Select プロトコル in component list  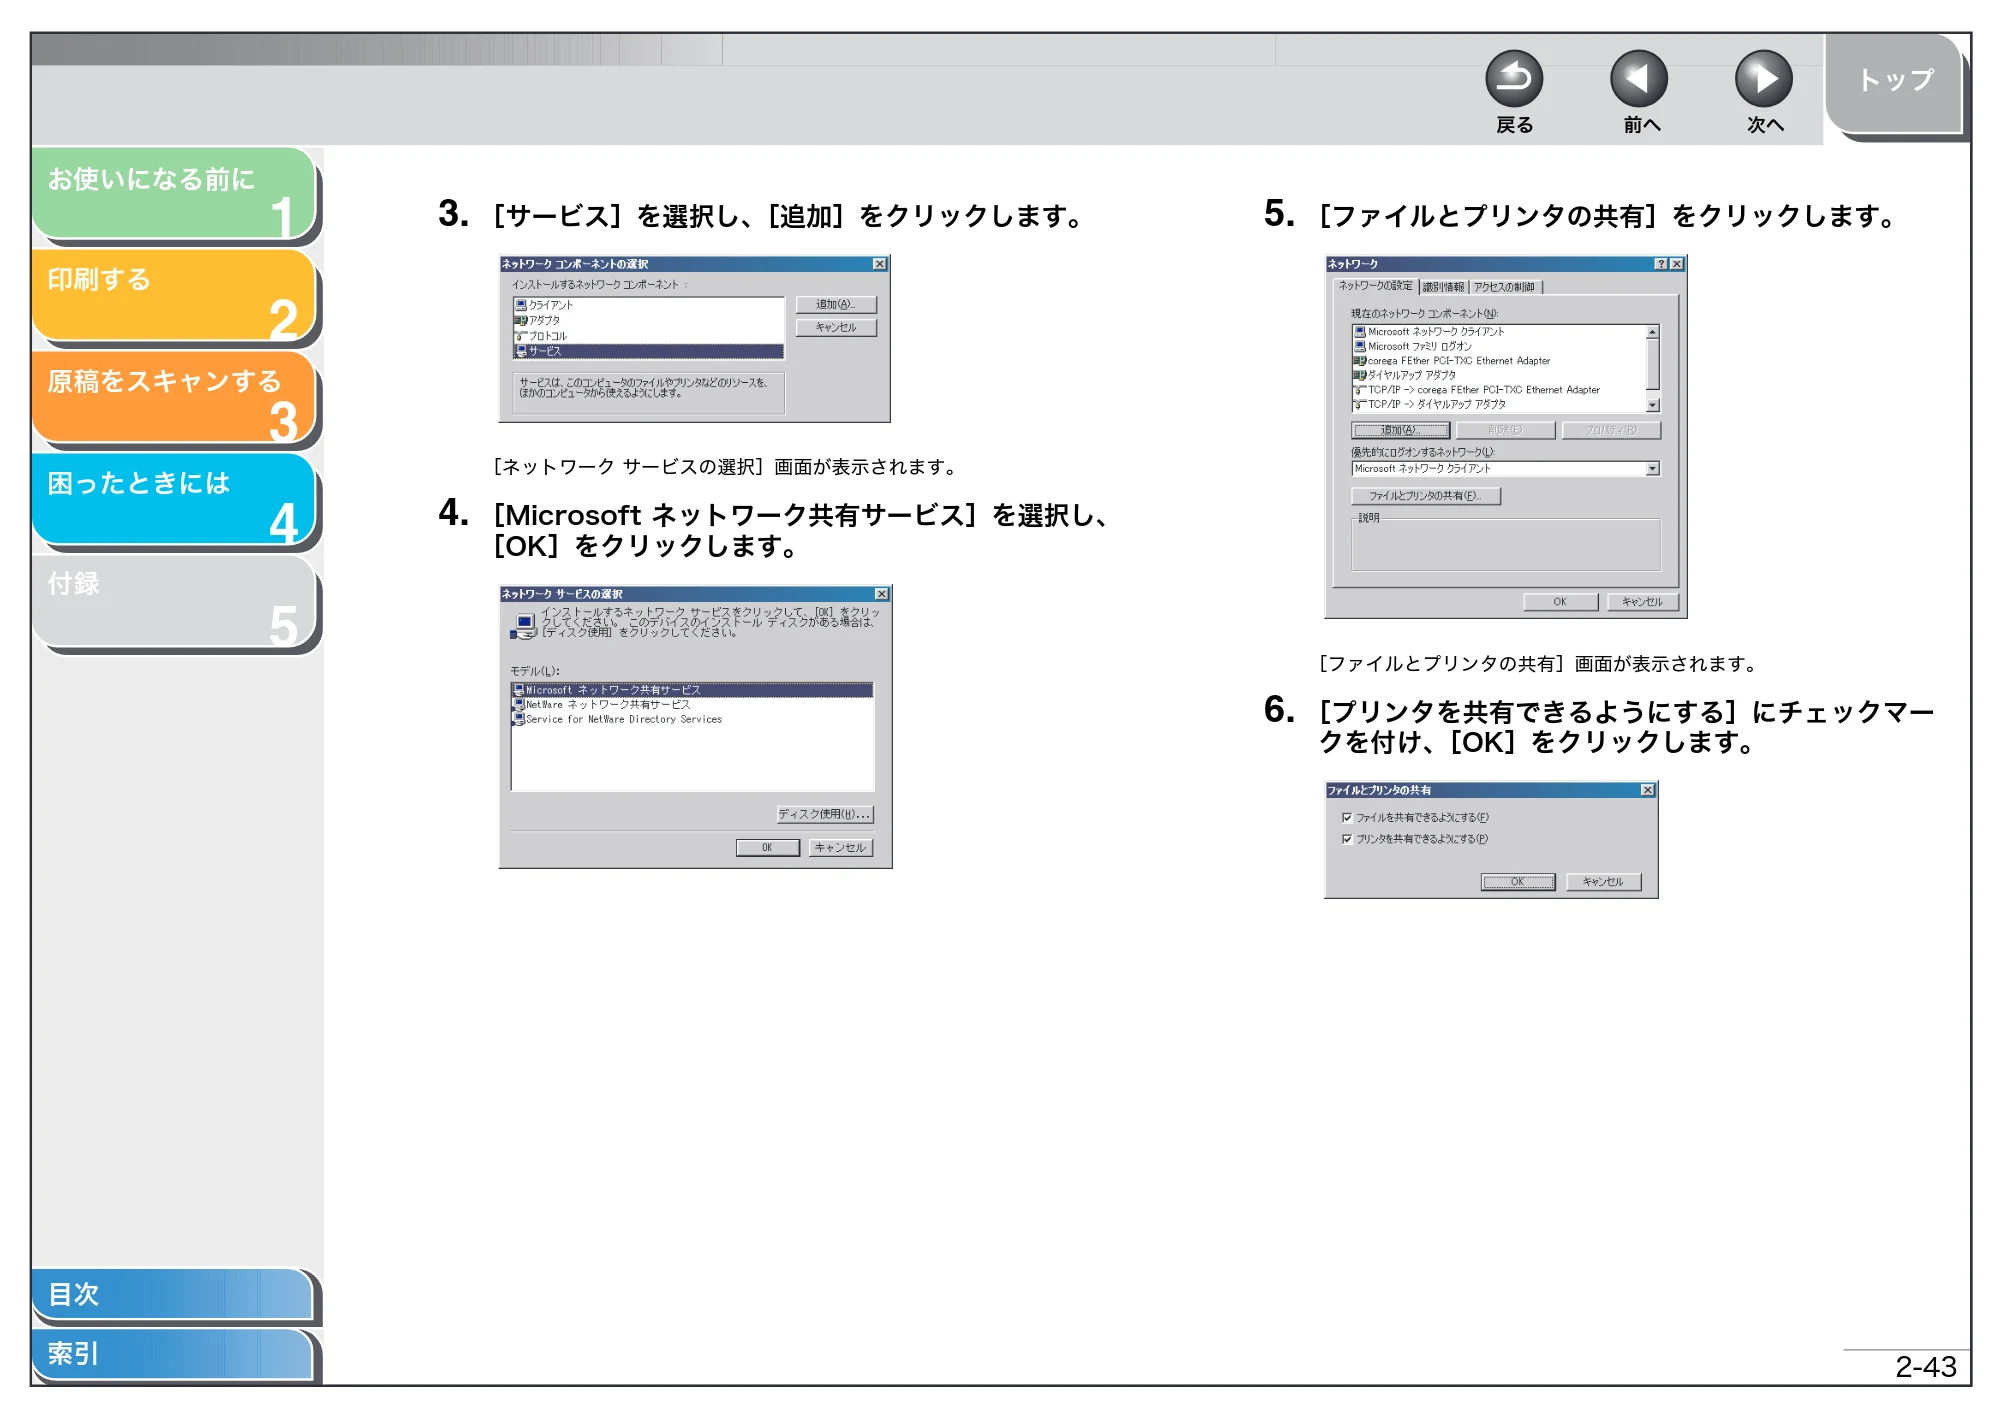(648, 336)
